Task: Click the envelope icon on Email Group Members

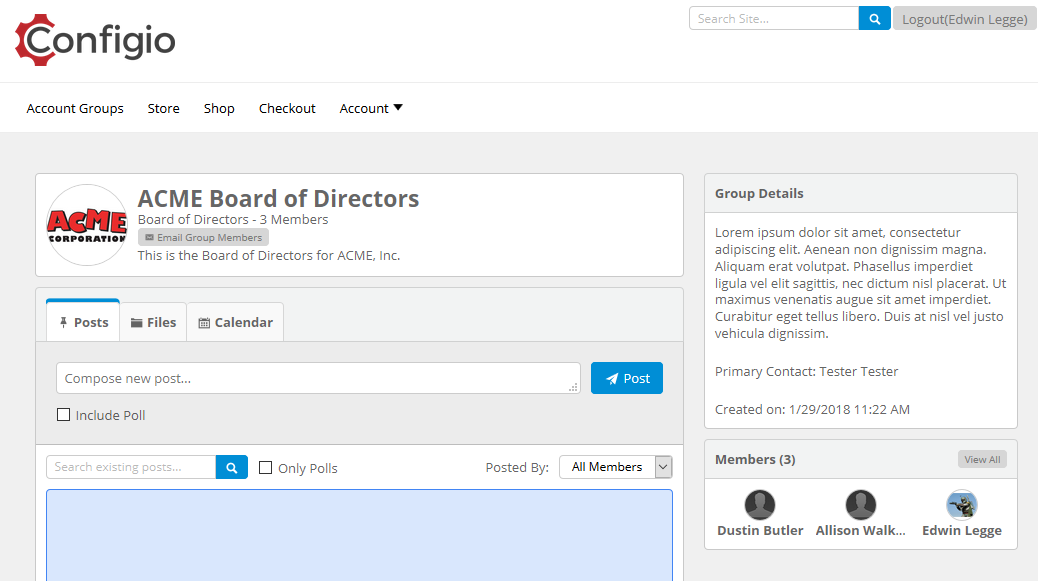Action: click(149, 237)
